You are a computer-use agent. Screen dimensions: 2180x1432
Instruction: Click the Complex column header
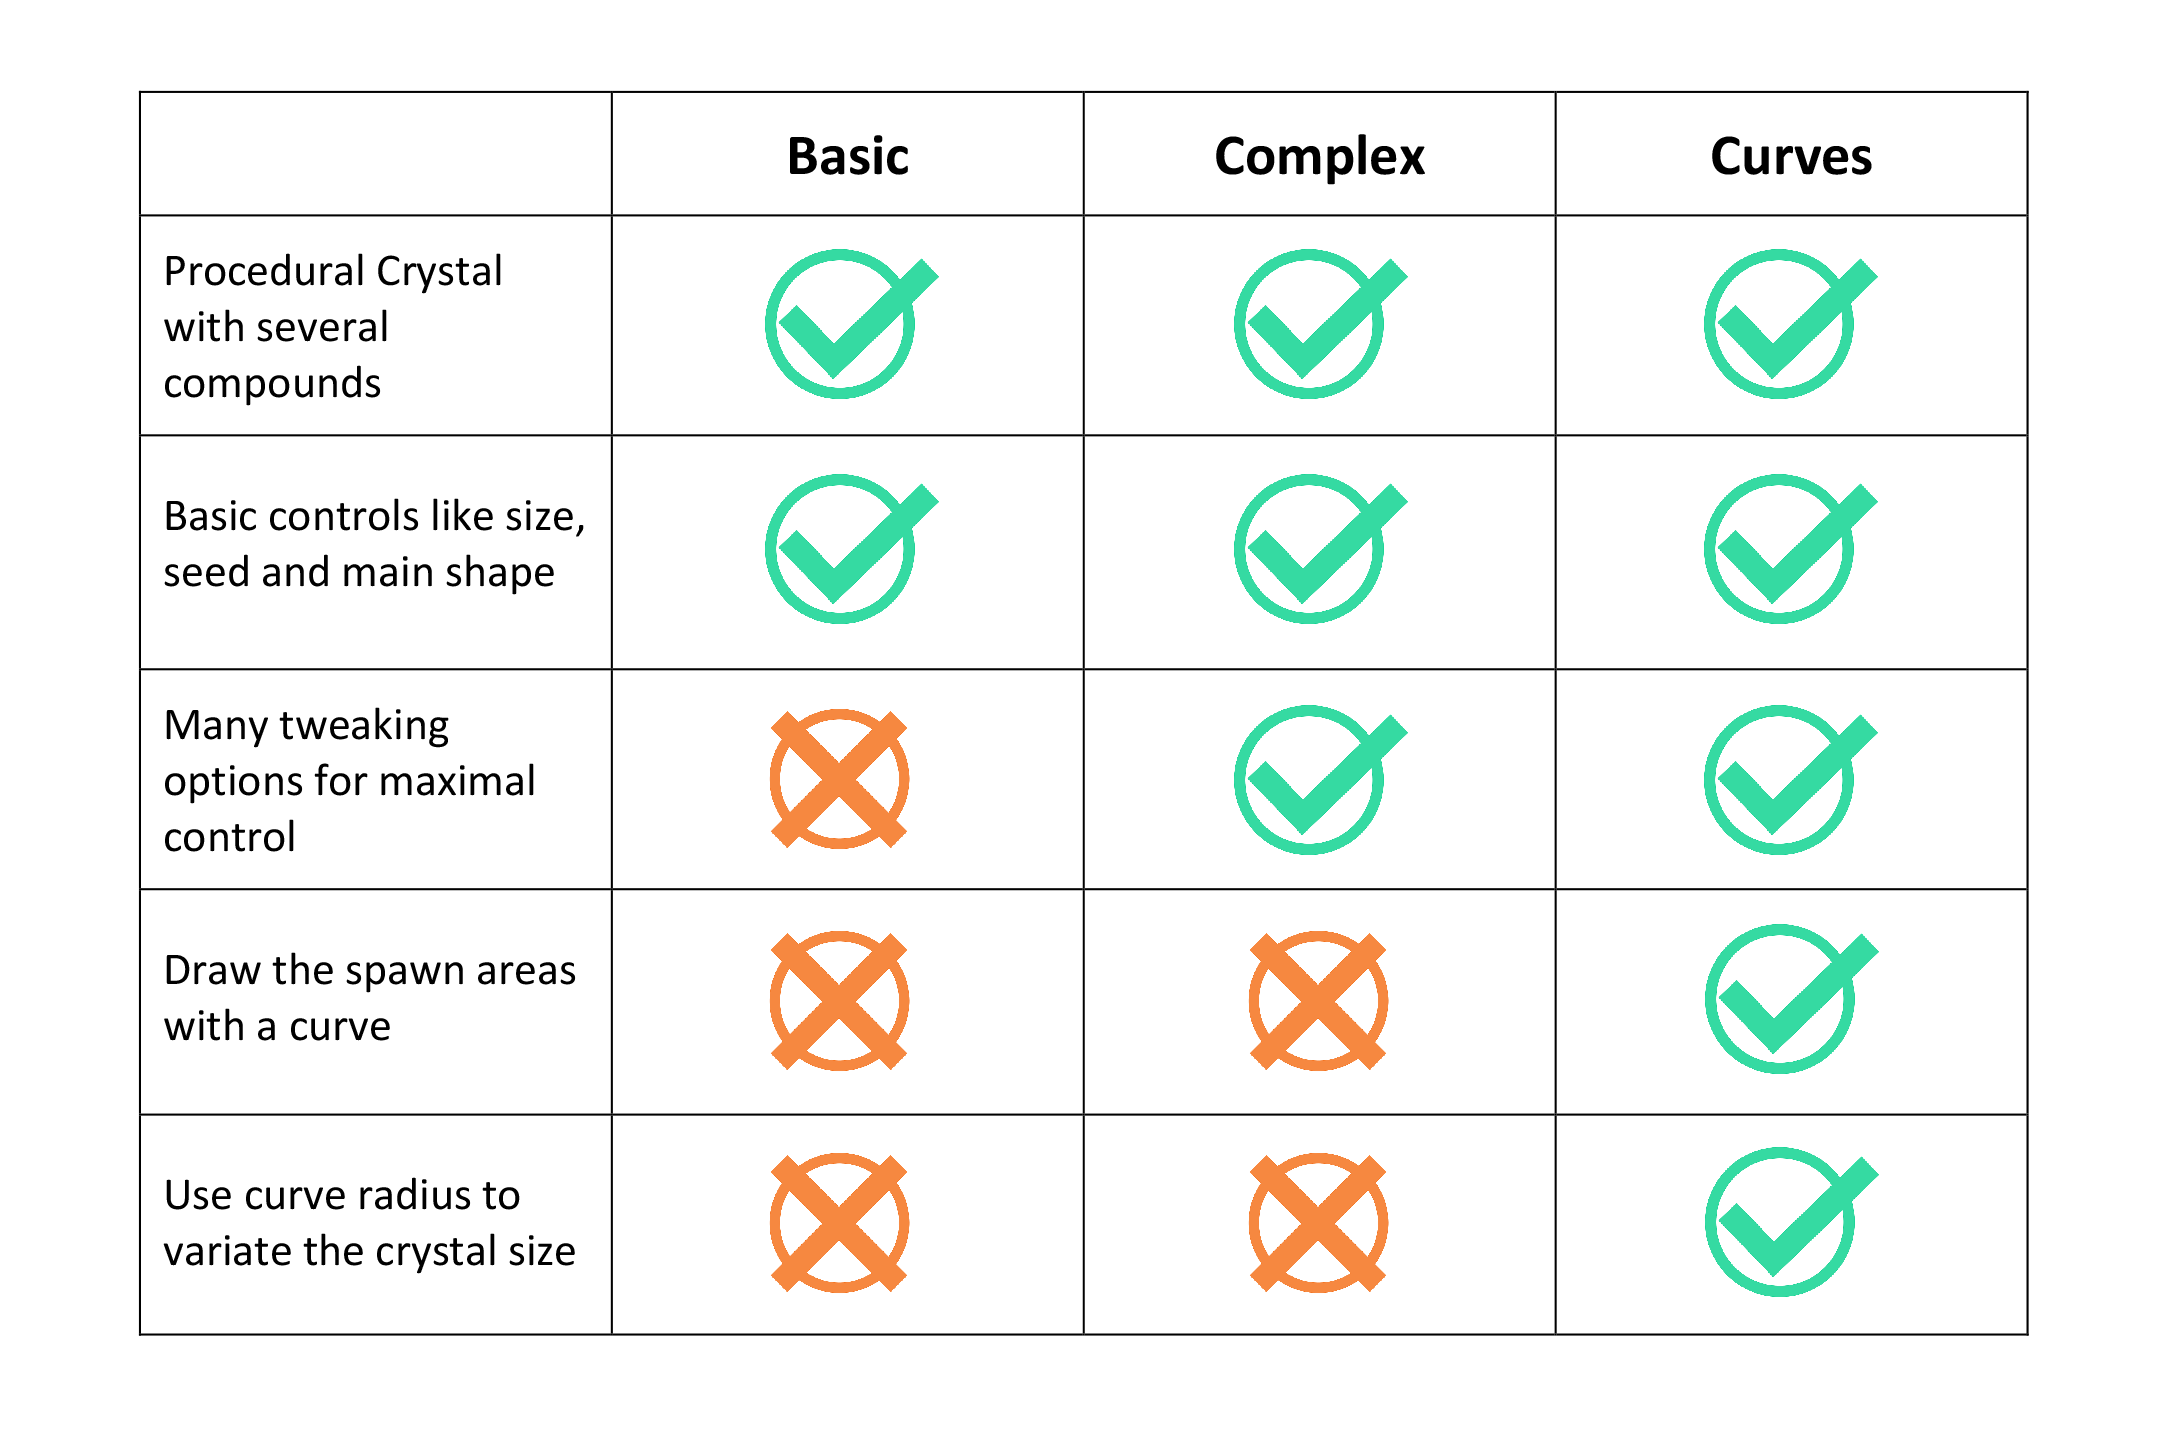coord(1319,158)
